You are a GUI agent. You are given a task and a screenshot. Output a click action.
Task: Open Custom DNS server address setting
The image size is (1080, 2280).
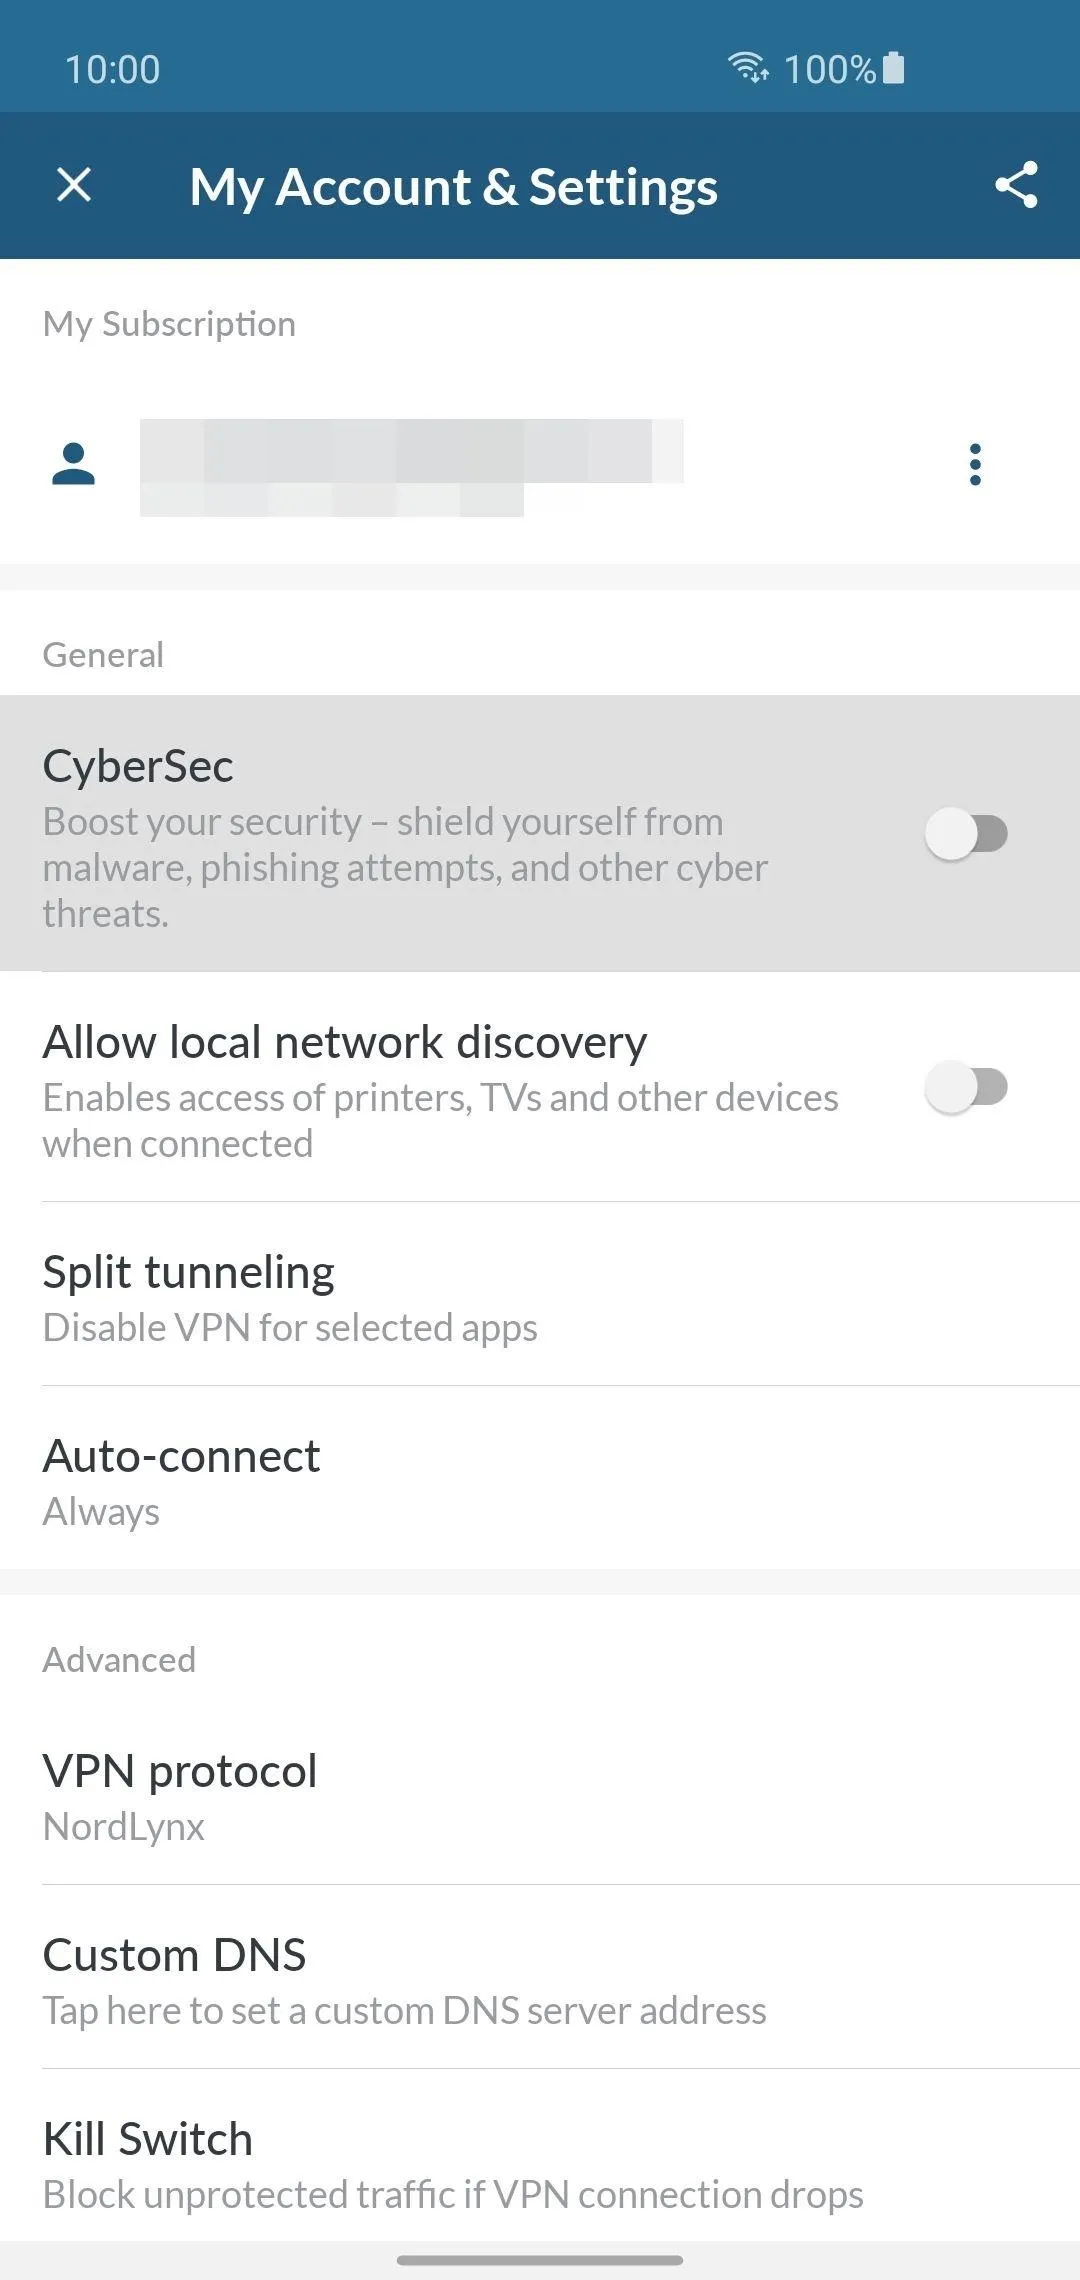(540, 1978)
